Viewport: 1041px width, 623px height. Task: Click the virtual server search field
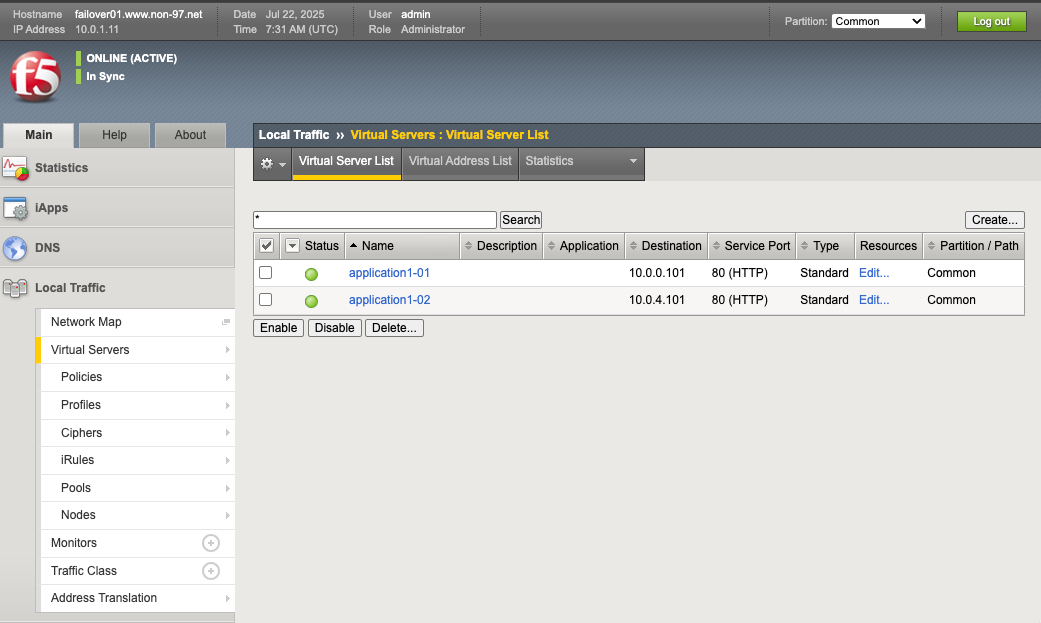click(374, 220)
